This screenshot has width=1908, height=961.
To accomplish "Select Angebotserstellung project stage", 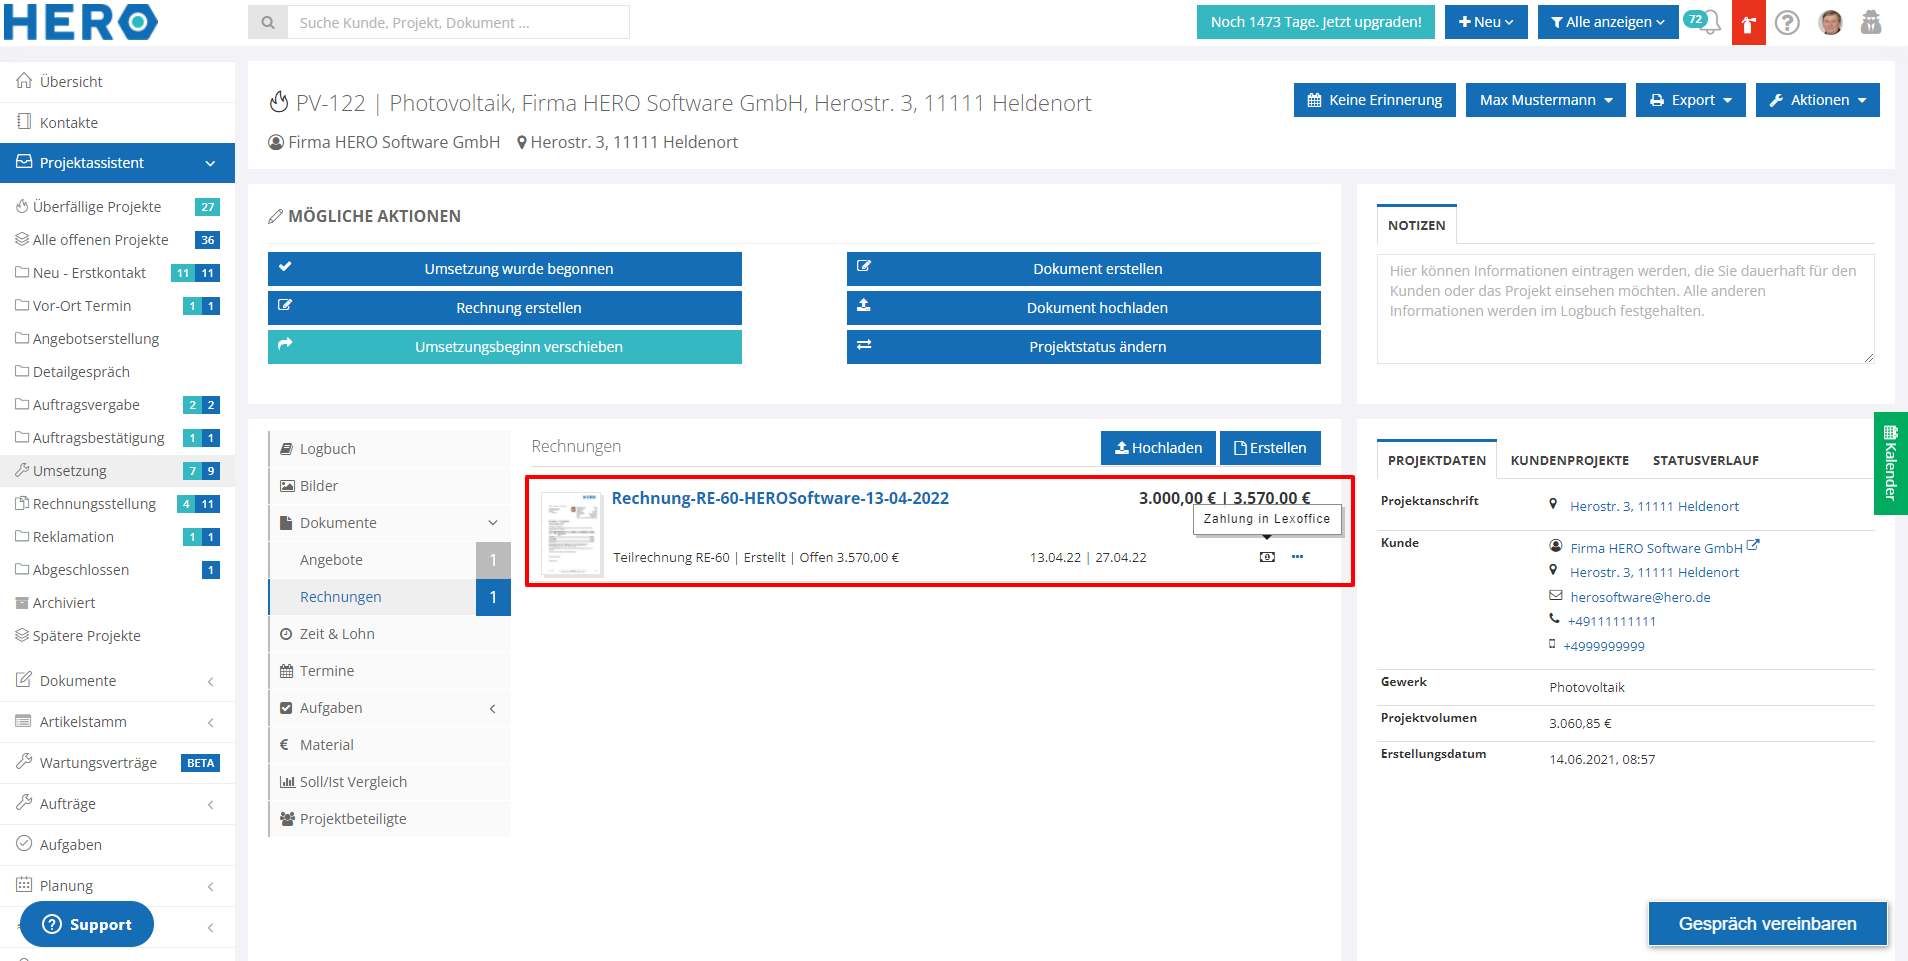I will pyautogui.click(x=118, y=339).
